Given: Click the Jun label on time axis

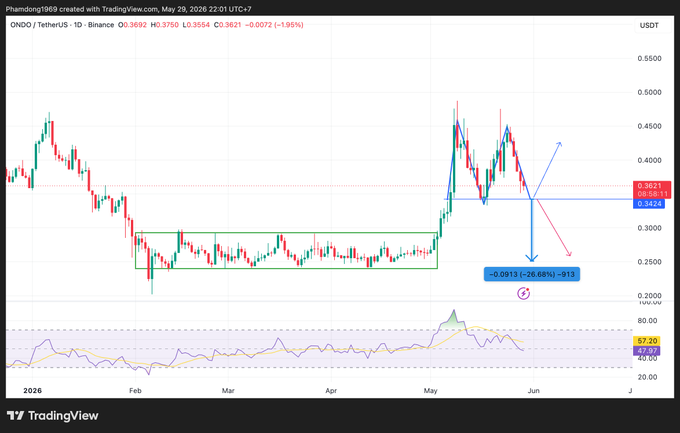Looking at the screenshot, I should (x=533, y=390).
